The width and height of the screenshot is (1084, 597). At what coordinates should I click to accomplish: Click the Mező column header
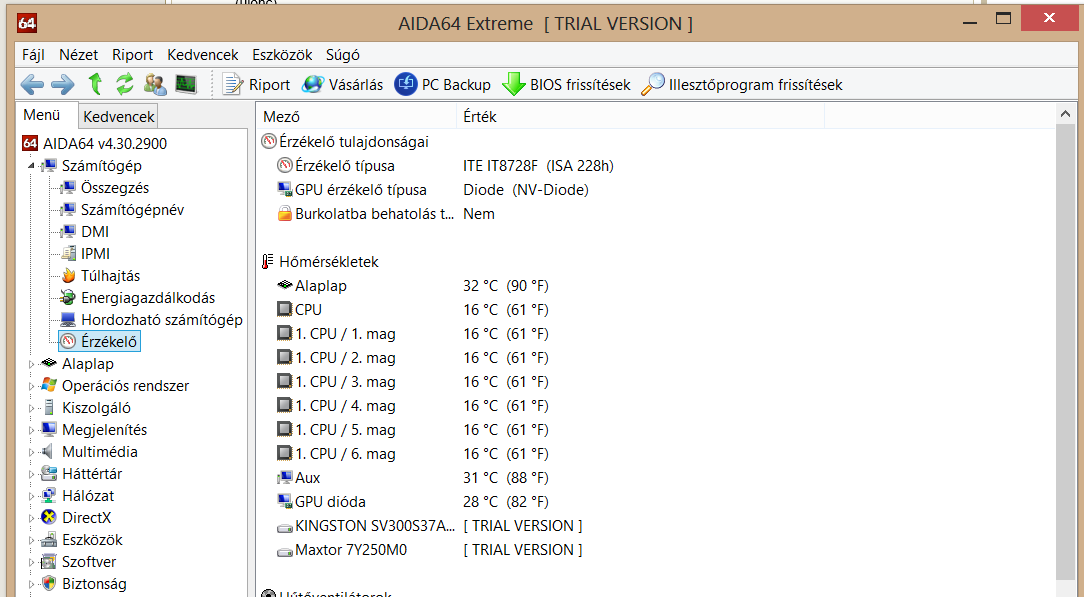click(356, 117)
